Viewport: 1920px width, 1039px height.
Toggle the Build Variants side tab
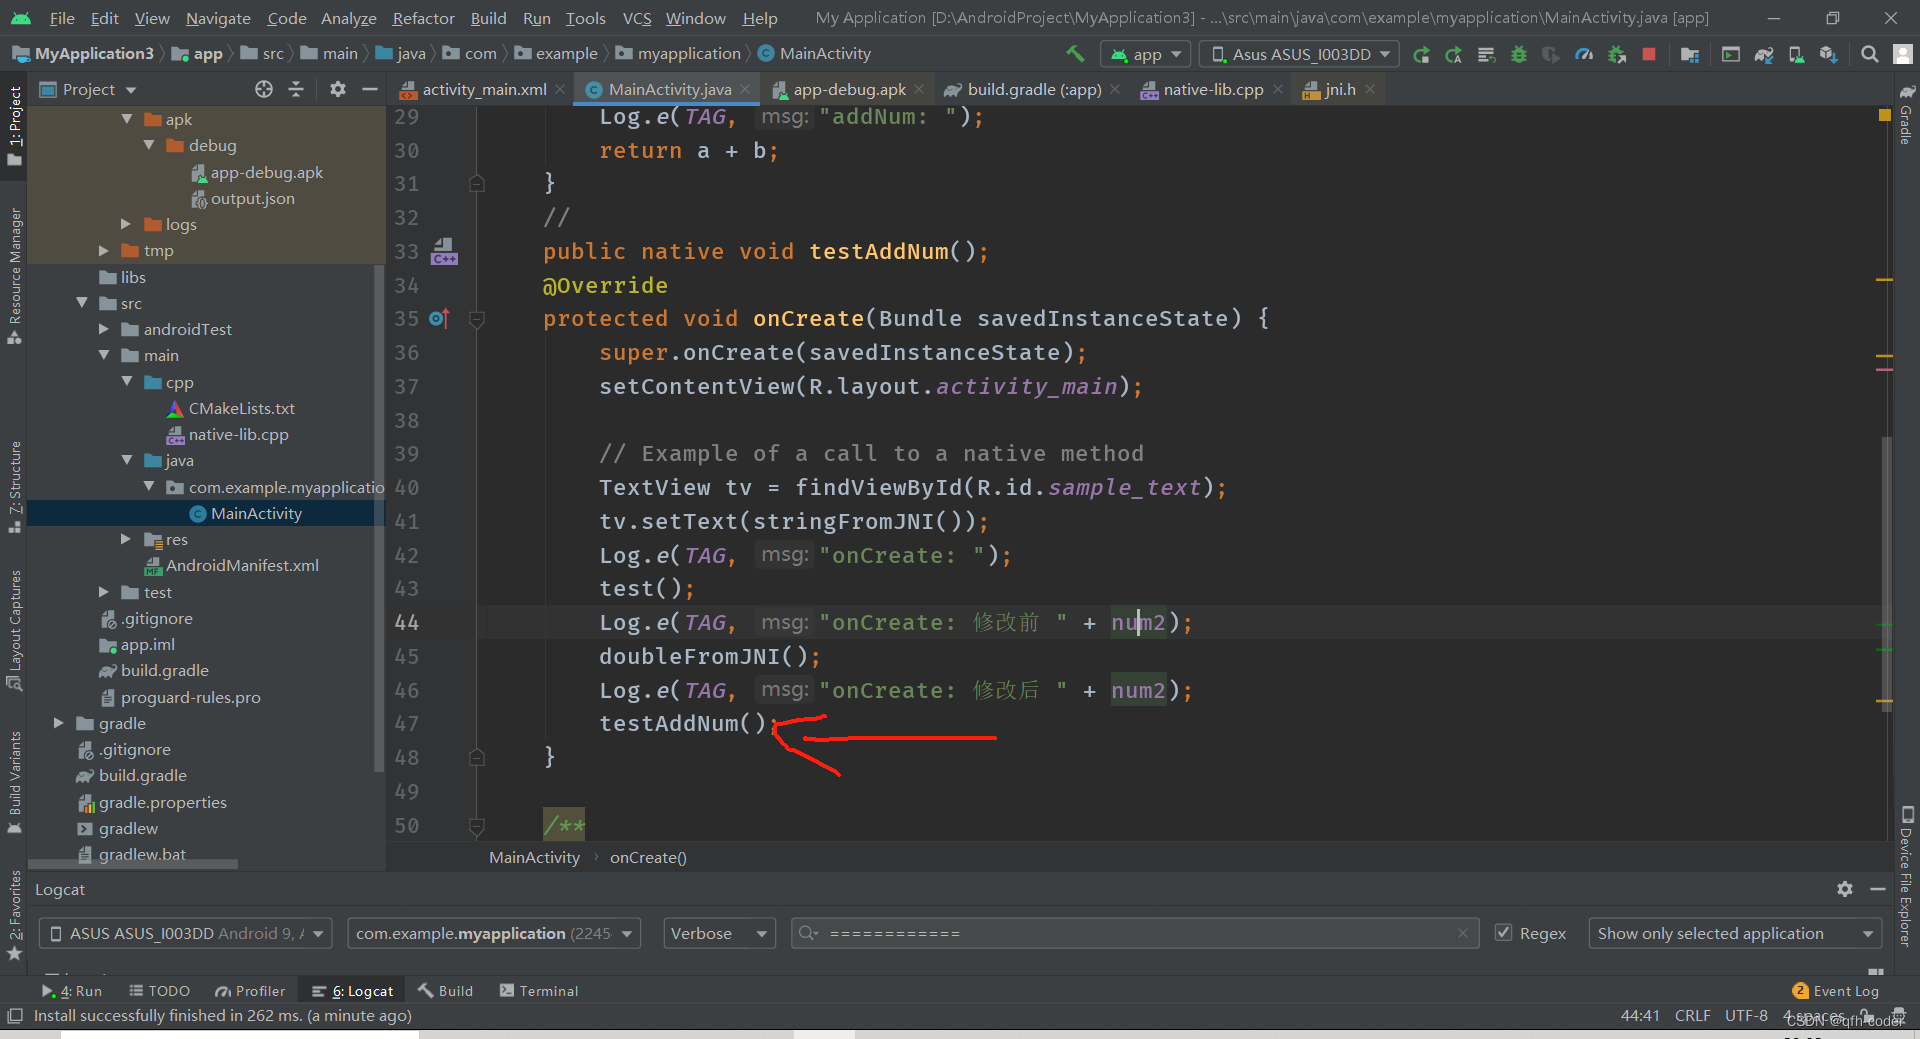(14, 782)
